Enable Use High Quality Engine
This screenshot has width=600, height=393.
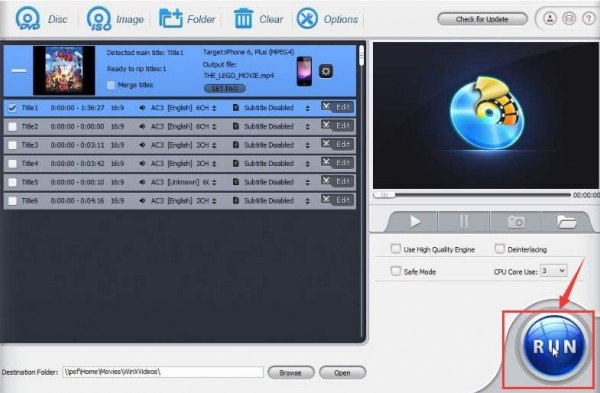(395, 249)
